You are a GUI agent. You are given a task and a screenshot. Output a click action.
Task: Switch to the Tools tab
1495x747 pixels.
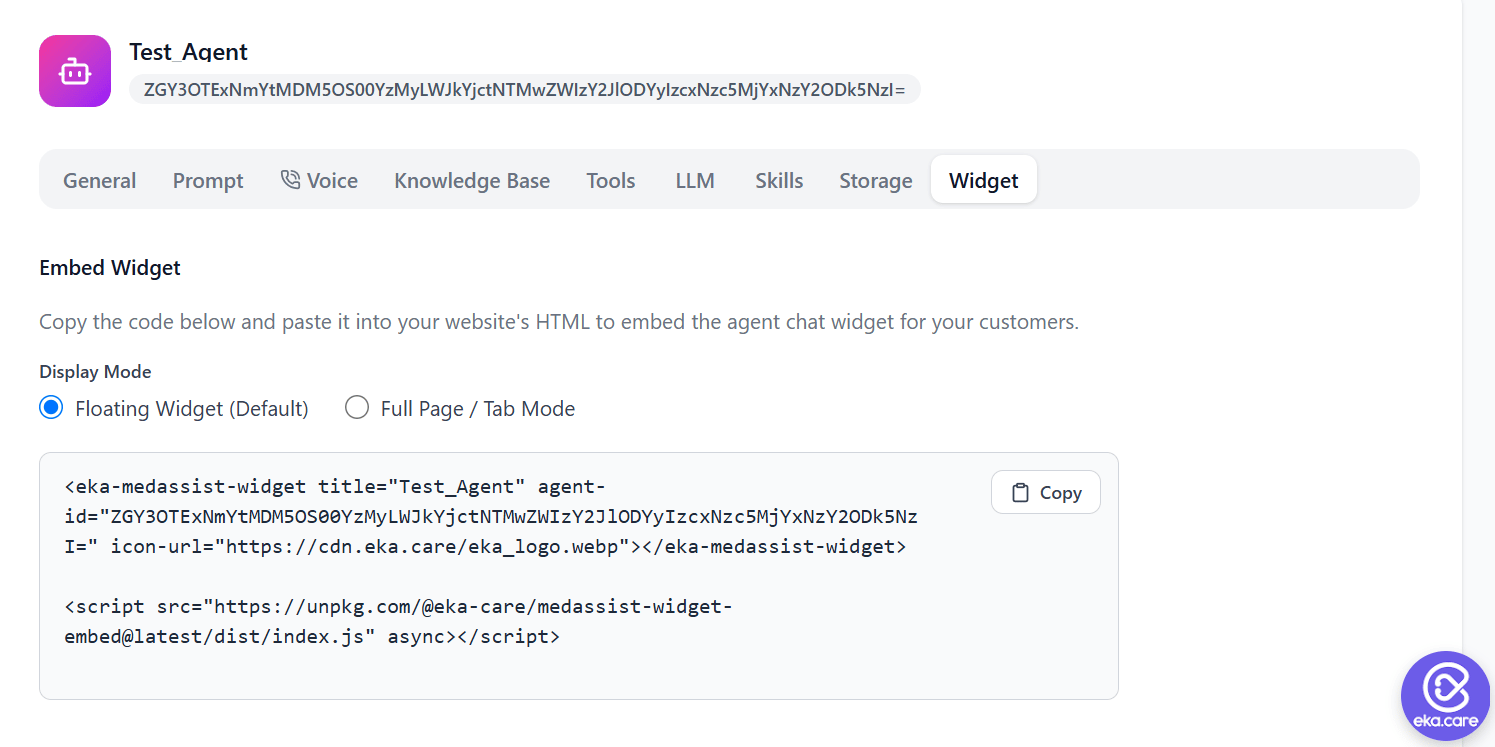click(x=611, y=181)
